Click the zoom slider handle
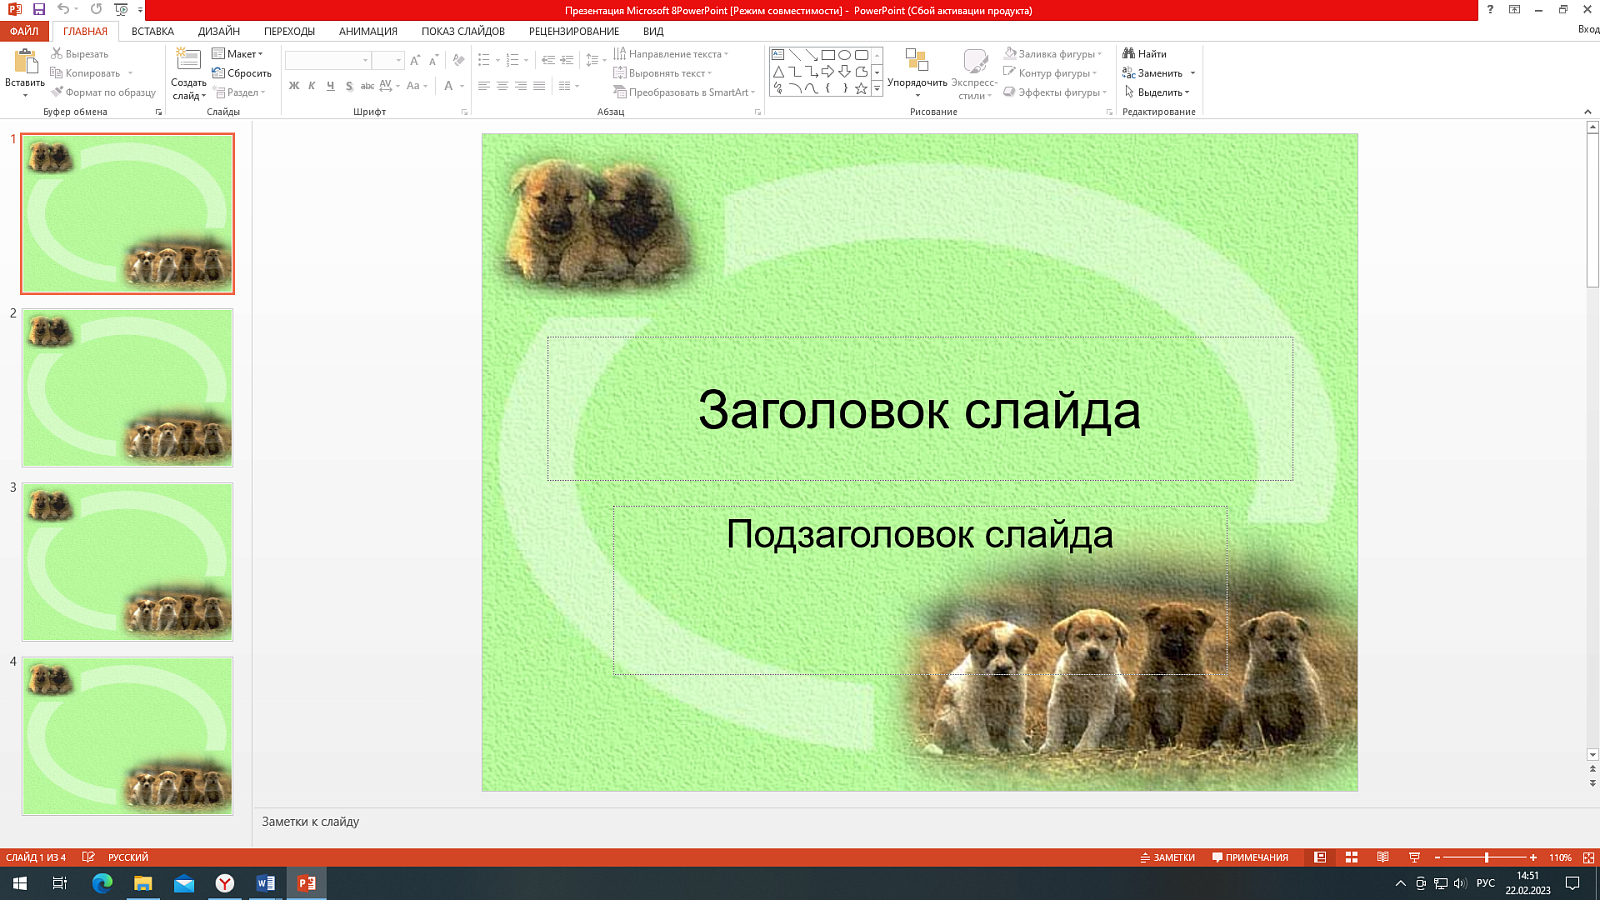The width and height of the screenshot is (1600, 900). click(x=1487, y=857)
